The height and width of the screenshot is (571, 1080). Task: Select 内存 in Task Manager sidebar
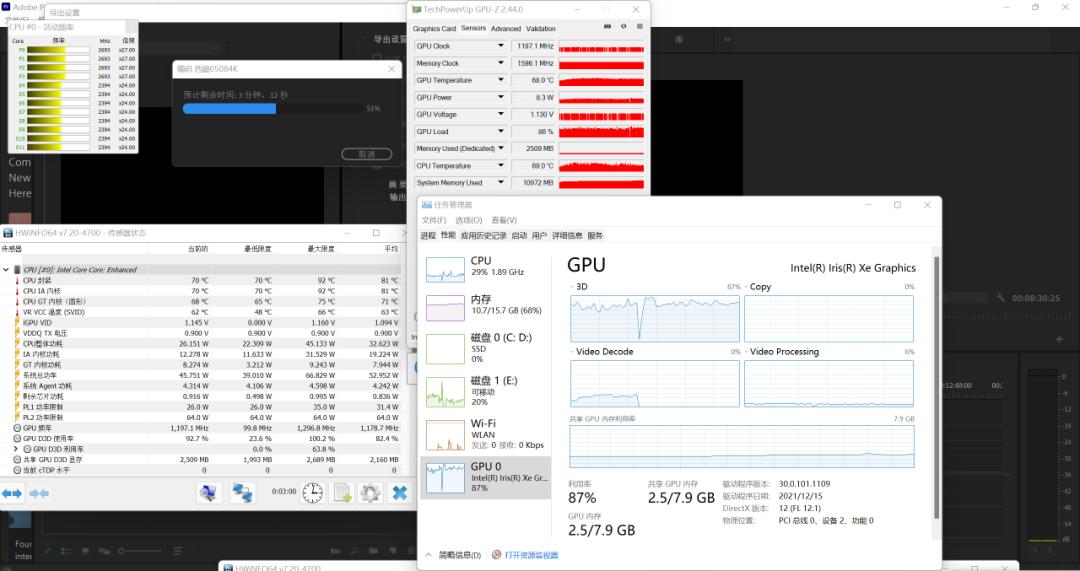point(486,307)
